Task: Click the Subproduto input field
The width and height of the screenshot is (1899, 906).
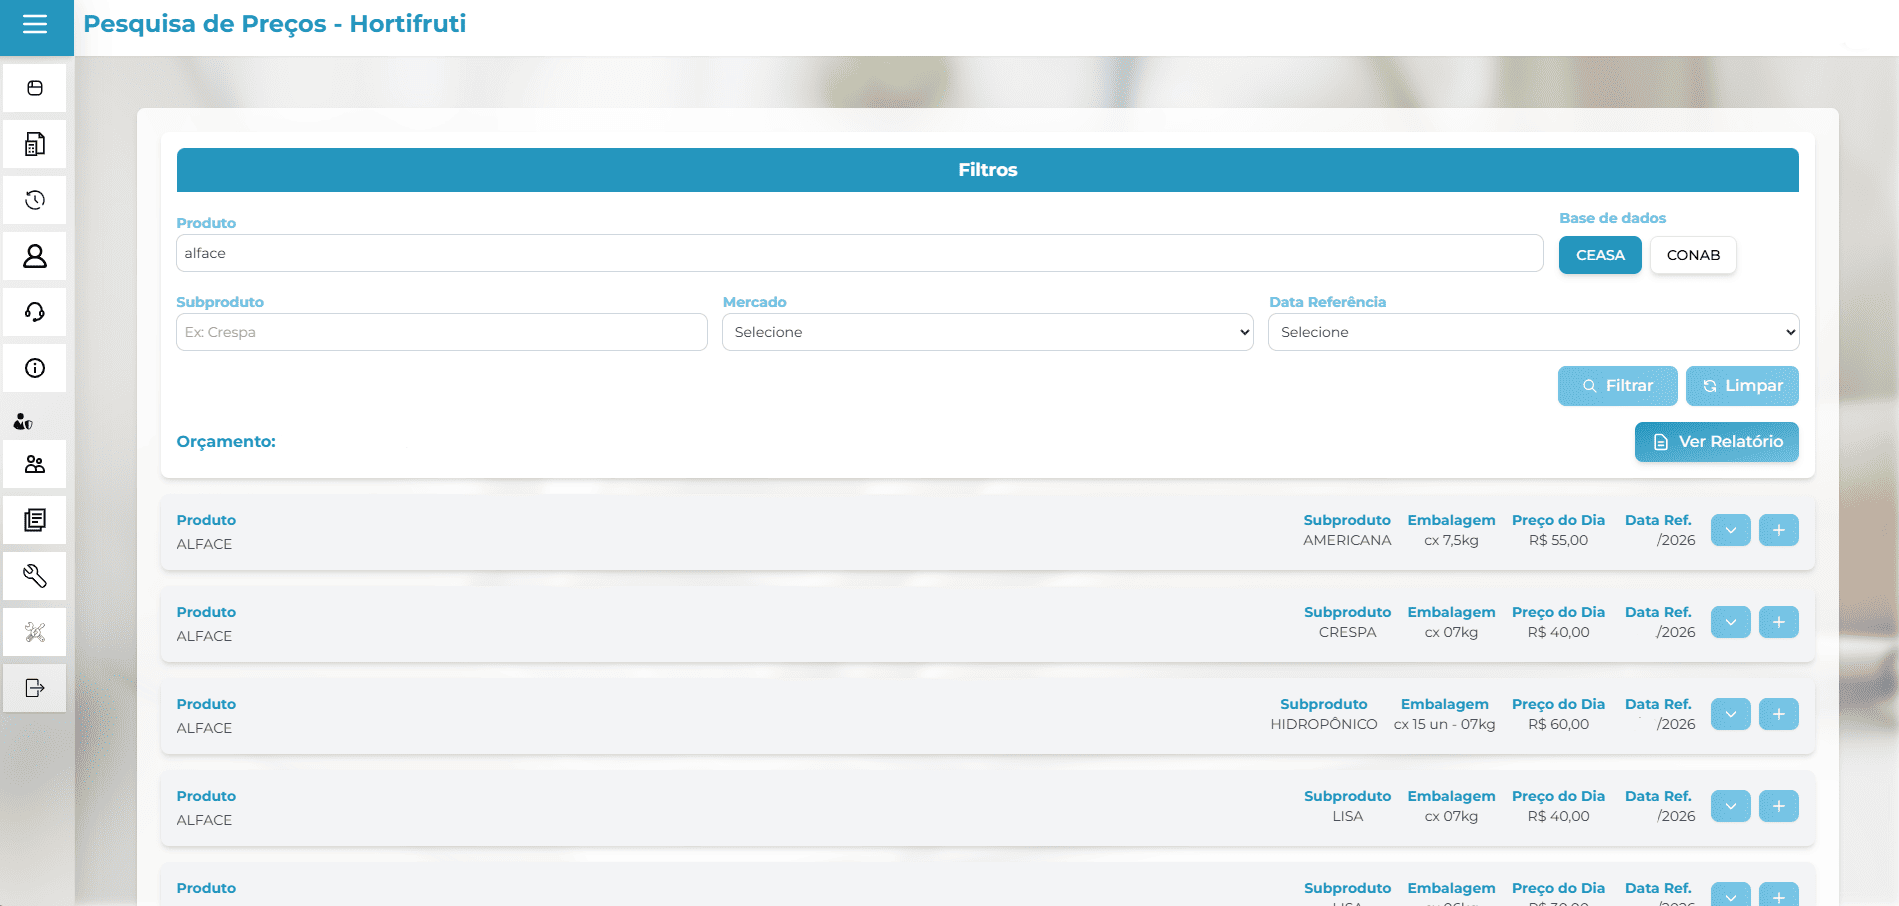Action: pyautogui.click(x=441, y=332)
